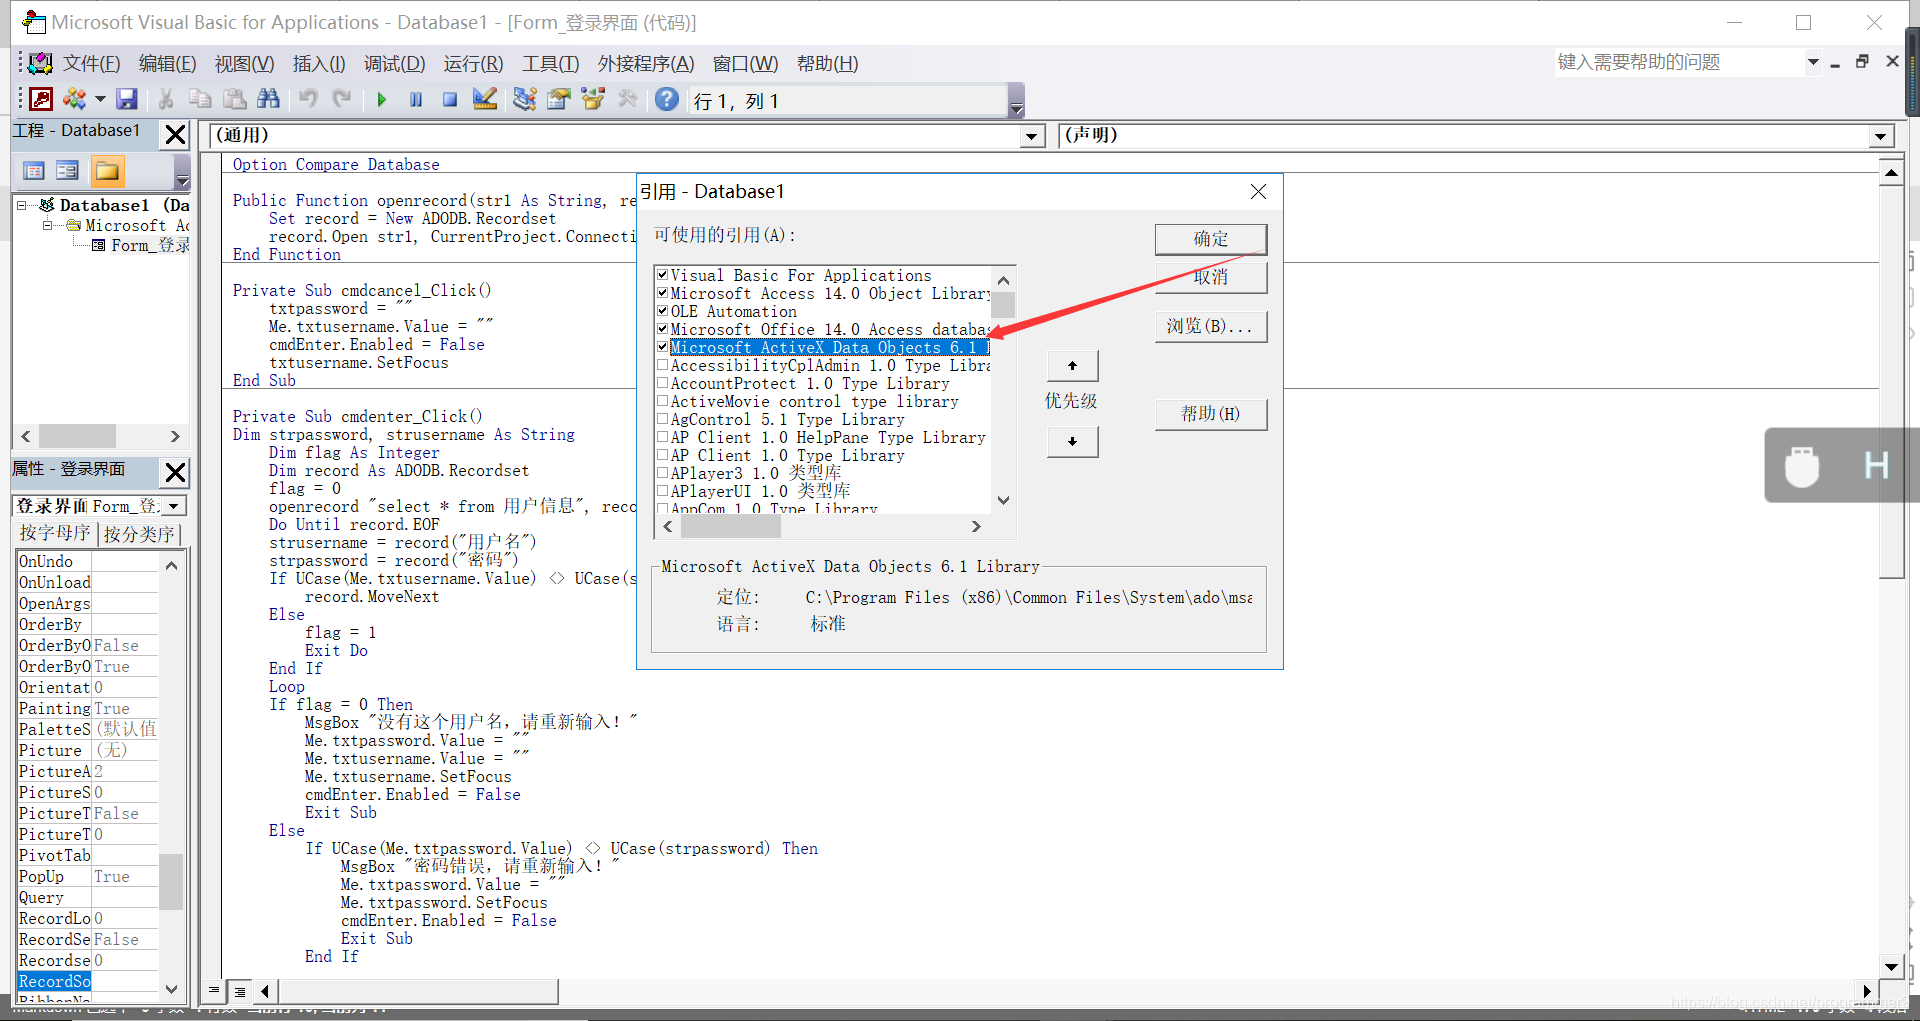Check ActiveMovie control type library
The image size is (1920, 1021).
tap(662, 401)
